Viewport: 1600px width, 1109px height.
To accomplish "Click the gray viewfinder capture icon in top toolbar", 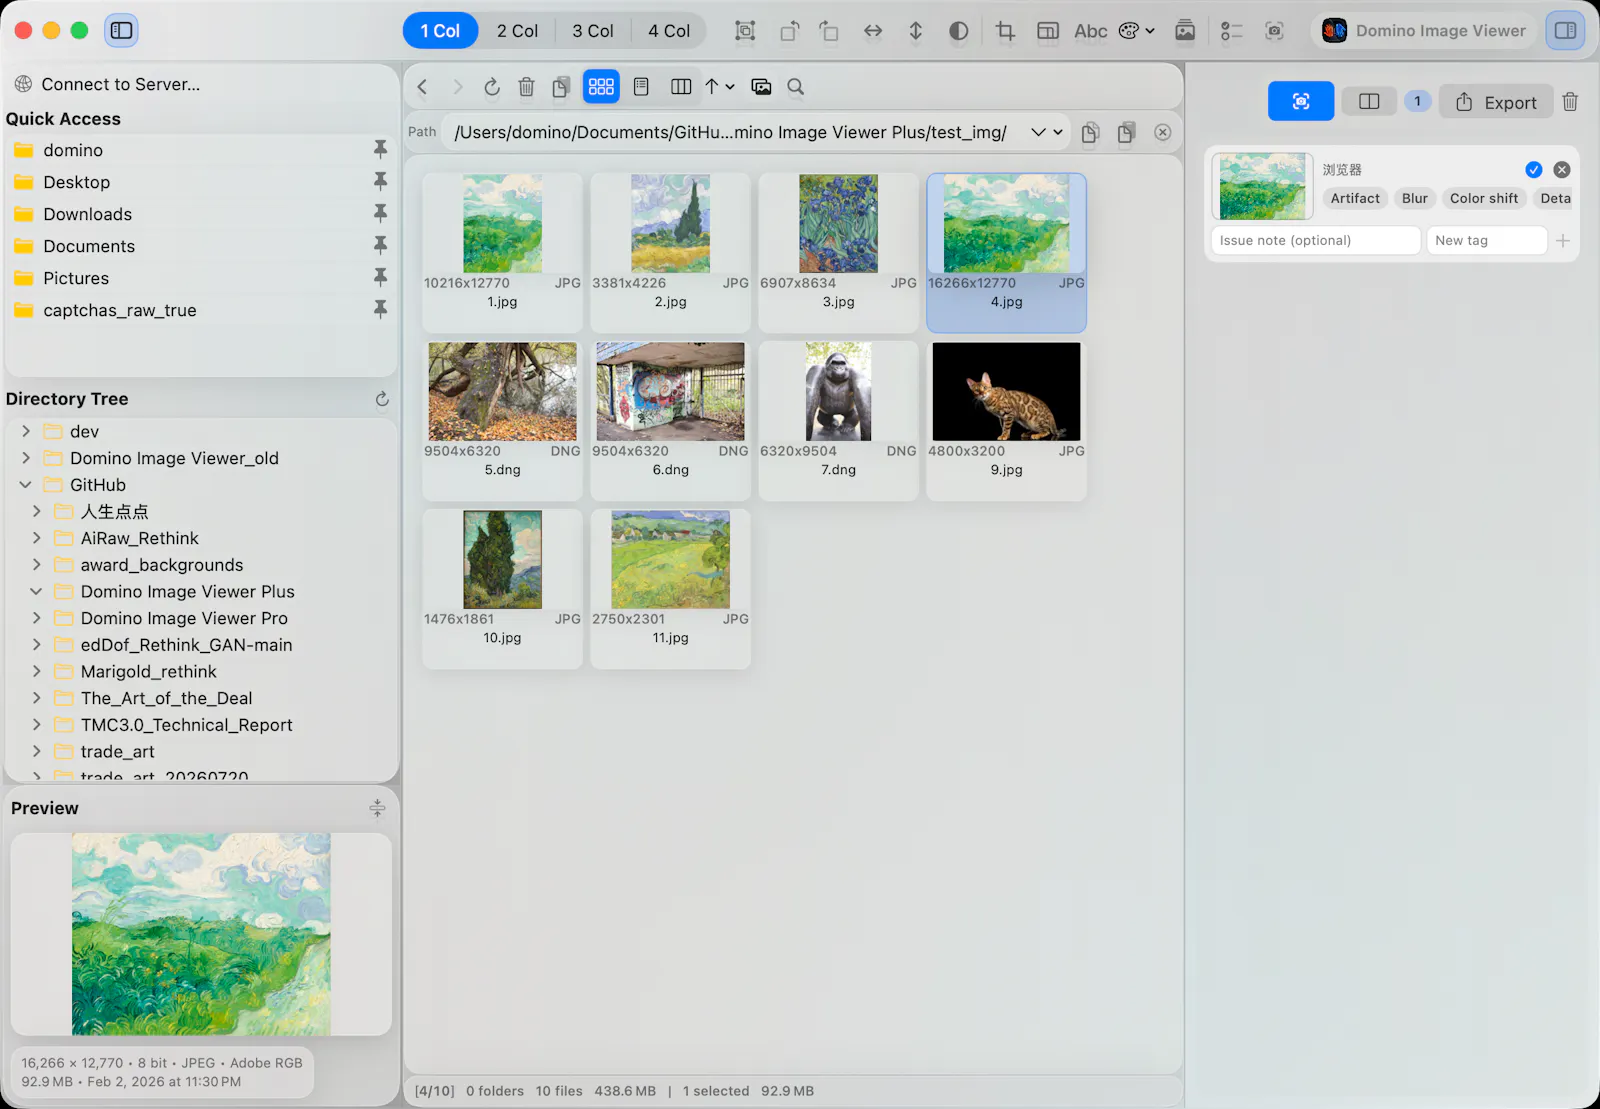I will 1274,31.
